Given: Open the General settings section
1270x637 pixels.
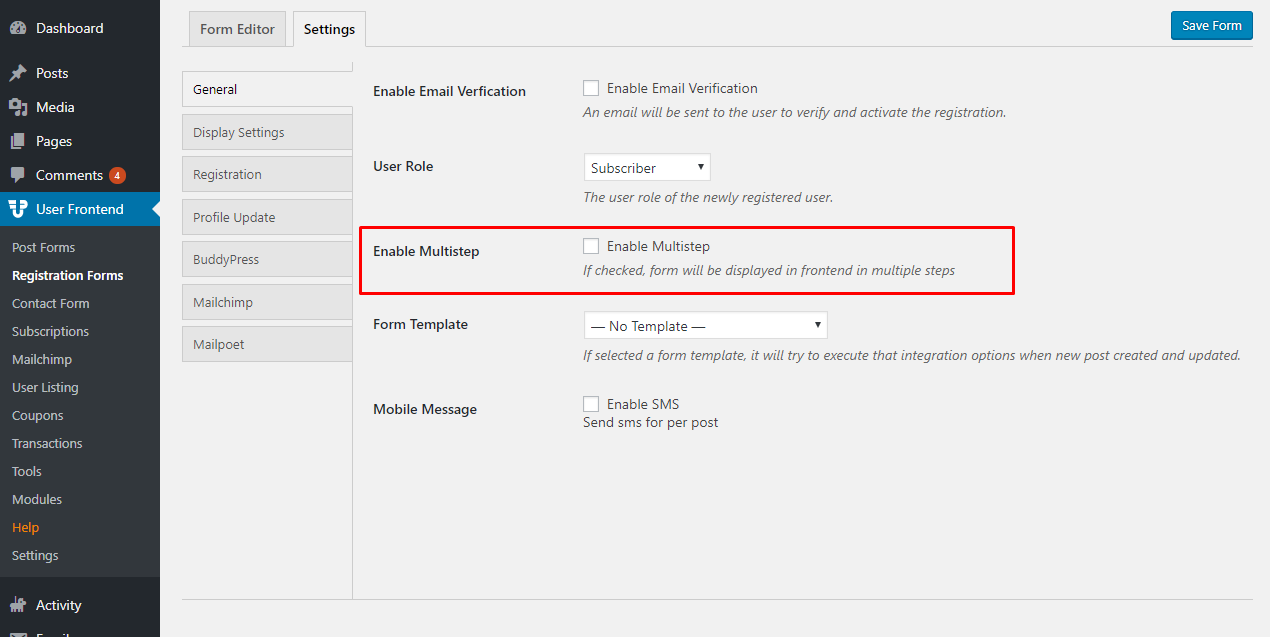Looking at the screenshot, I should coord(267,89).
